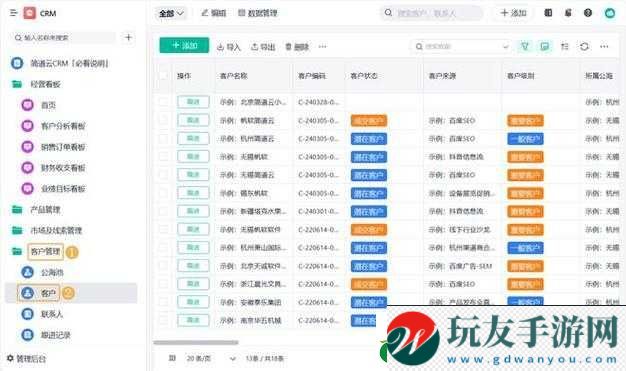Viewport: 626px width, 371px height.
Task: Click the orange status tag in 帆软简道云 row
Action: click(369, 121)
